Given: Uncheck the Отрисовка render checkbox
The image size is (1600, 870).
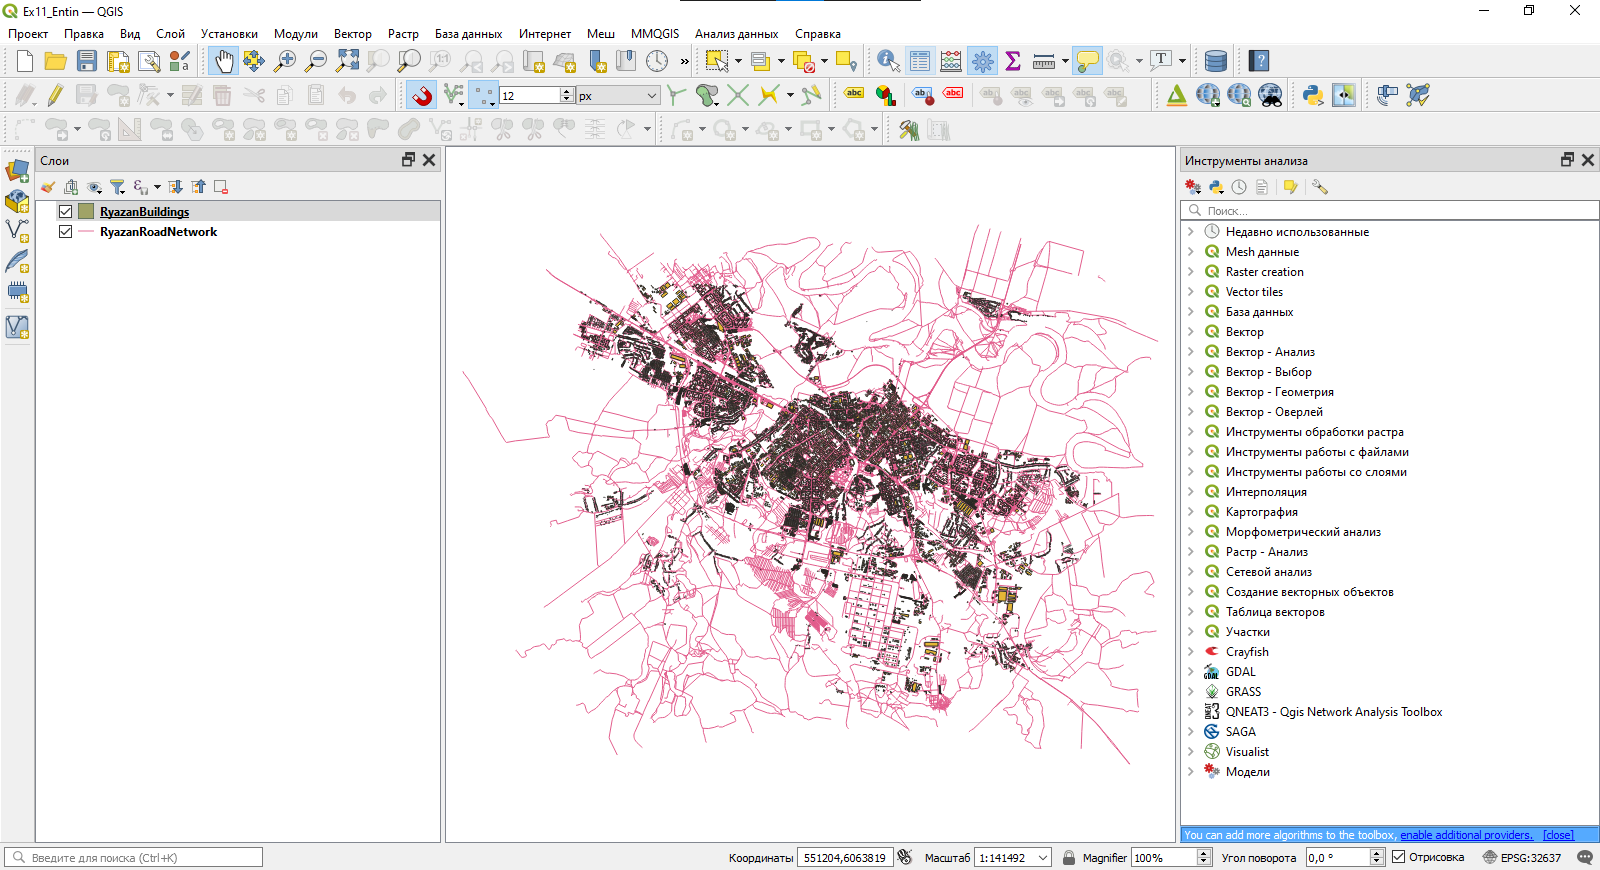Looking at the screenshot, I should tap(1399, 857).
